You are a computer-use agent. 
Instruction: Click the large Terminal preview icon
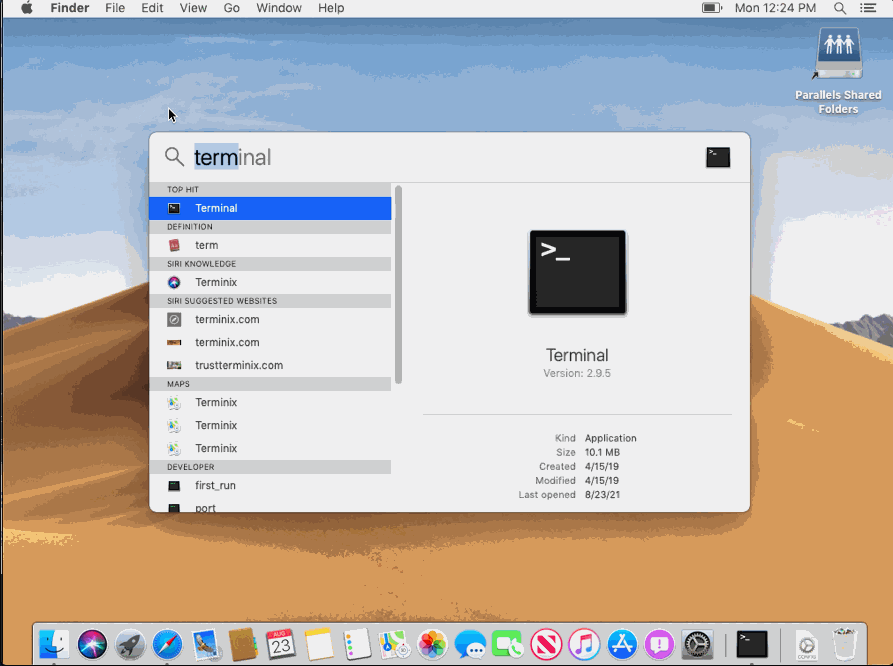pos(577,272)
